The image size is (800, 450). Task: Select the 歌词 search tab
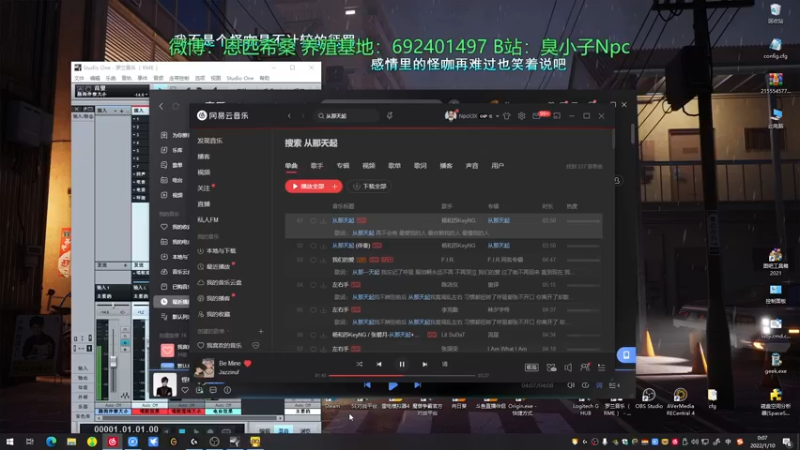click(420, 166)
